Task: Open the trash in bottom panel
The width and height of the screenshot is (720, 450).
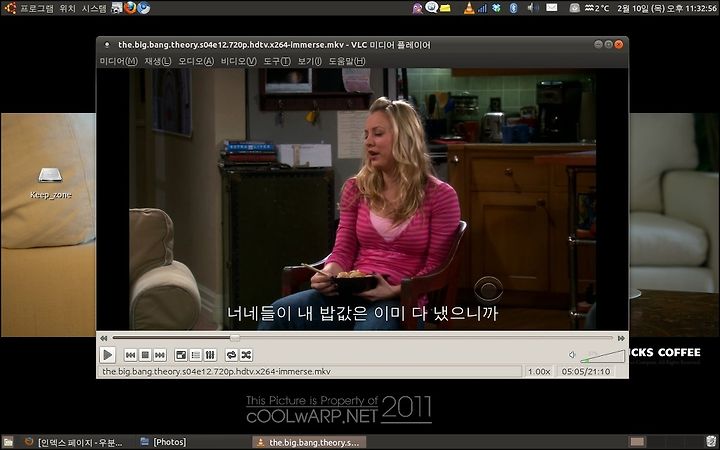Action: click(711, 442)
